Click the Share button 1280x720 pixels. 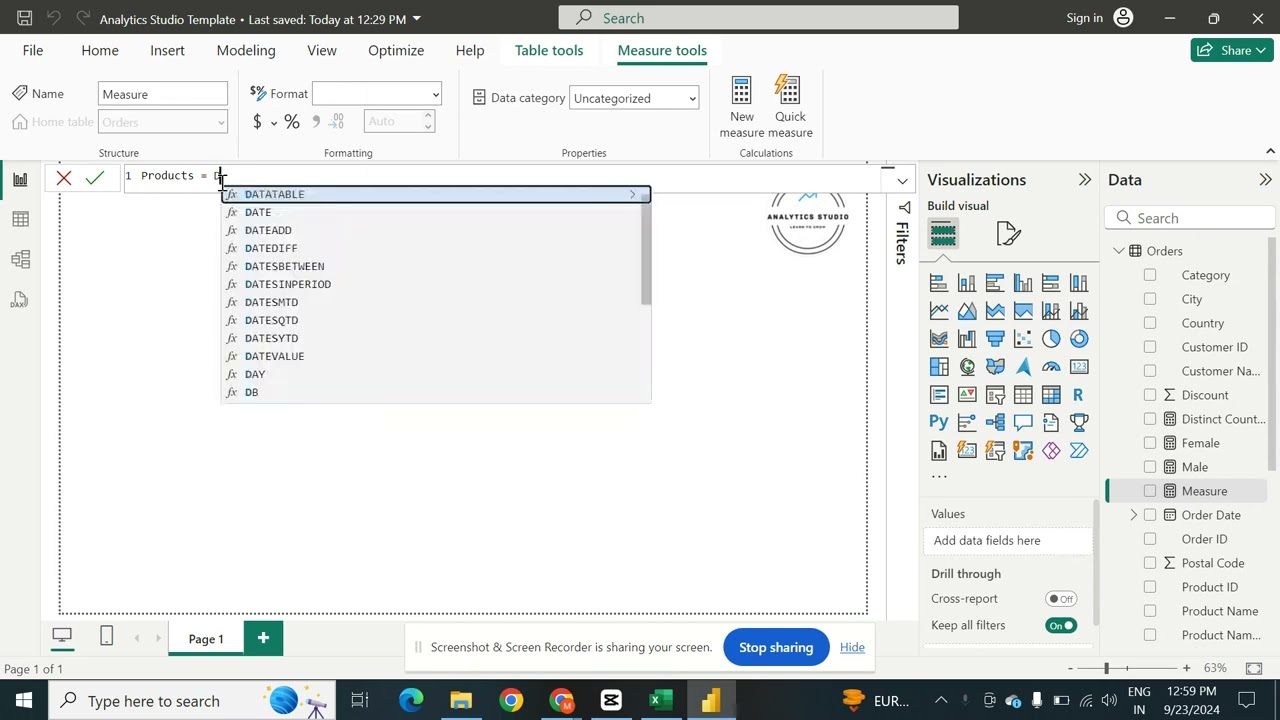coord(1232,50)
